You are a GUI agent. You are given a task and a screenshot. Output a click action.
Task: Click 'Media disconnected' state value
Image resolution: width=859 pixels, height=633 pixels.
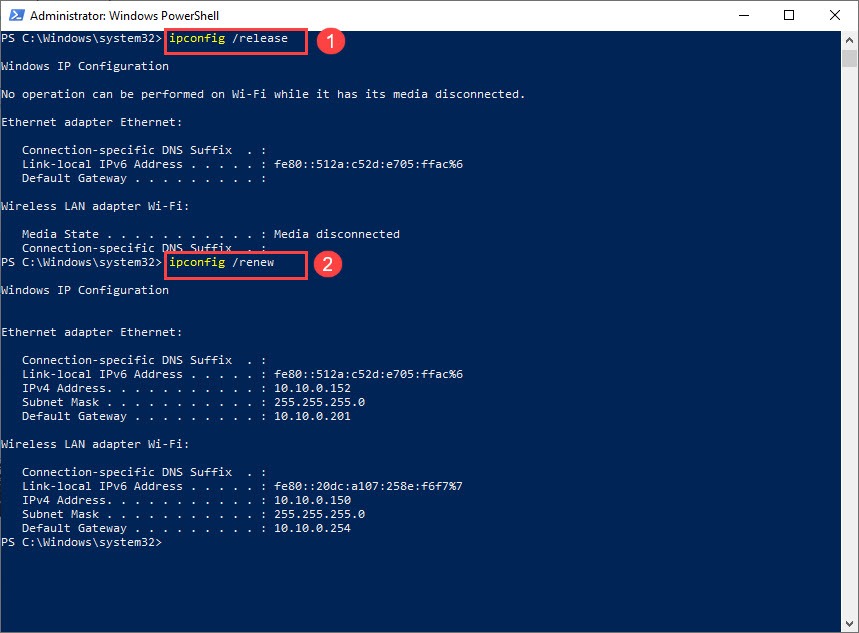click(x=337, y=234)
